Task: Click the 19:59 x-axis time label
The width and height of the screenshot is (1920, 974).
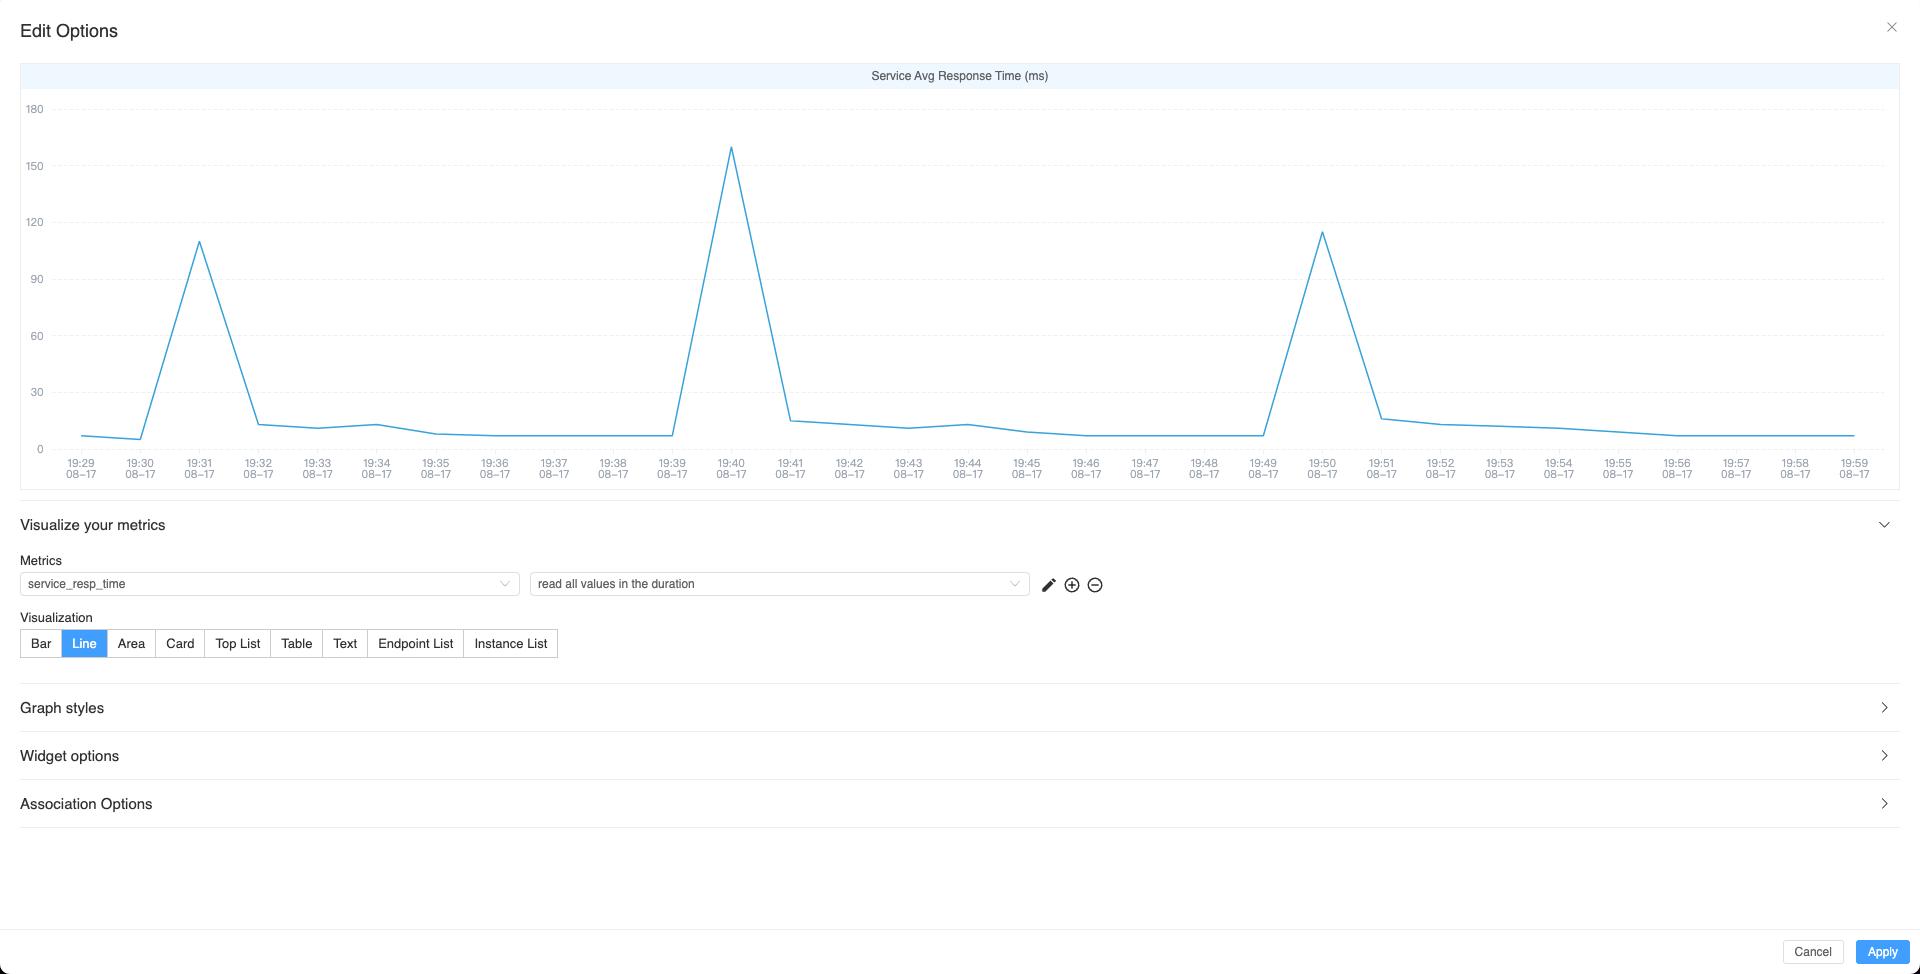Action: [1854, 469]
